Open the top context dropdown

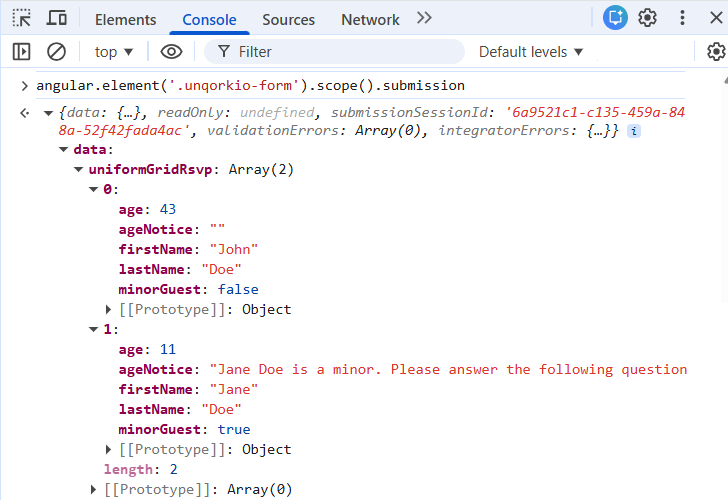[114, 52]
